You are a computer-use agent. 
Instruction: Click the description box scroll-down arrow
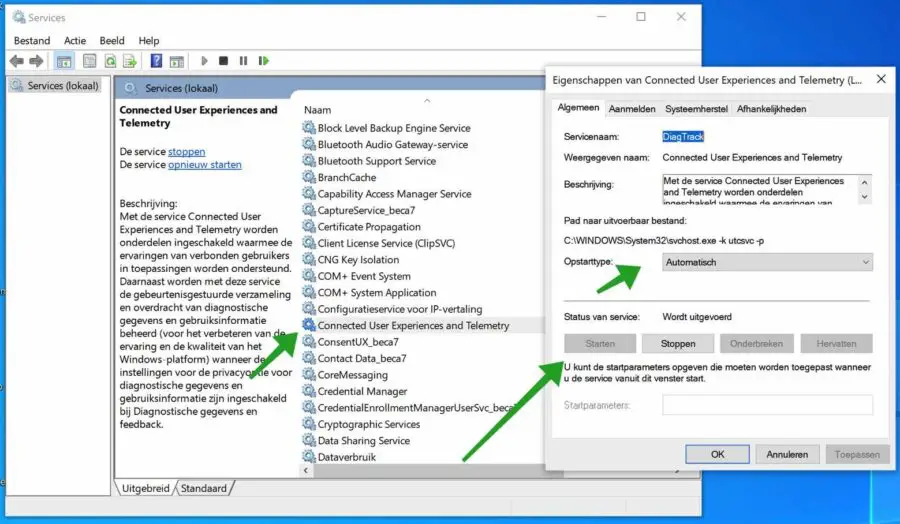(864, 196)
